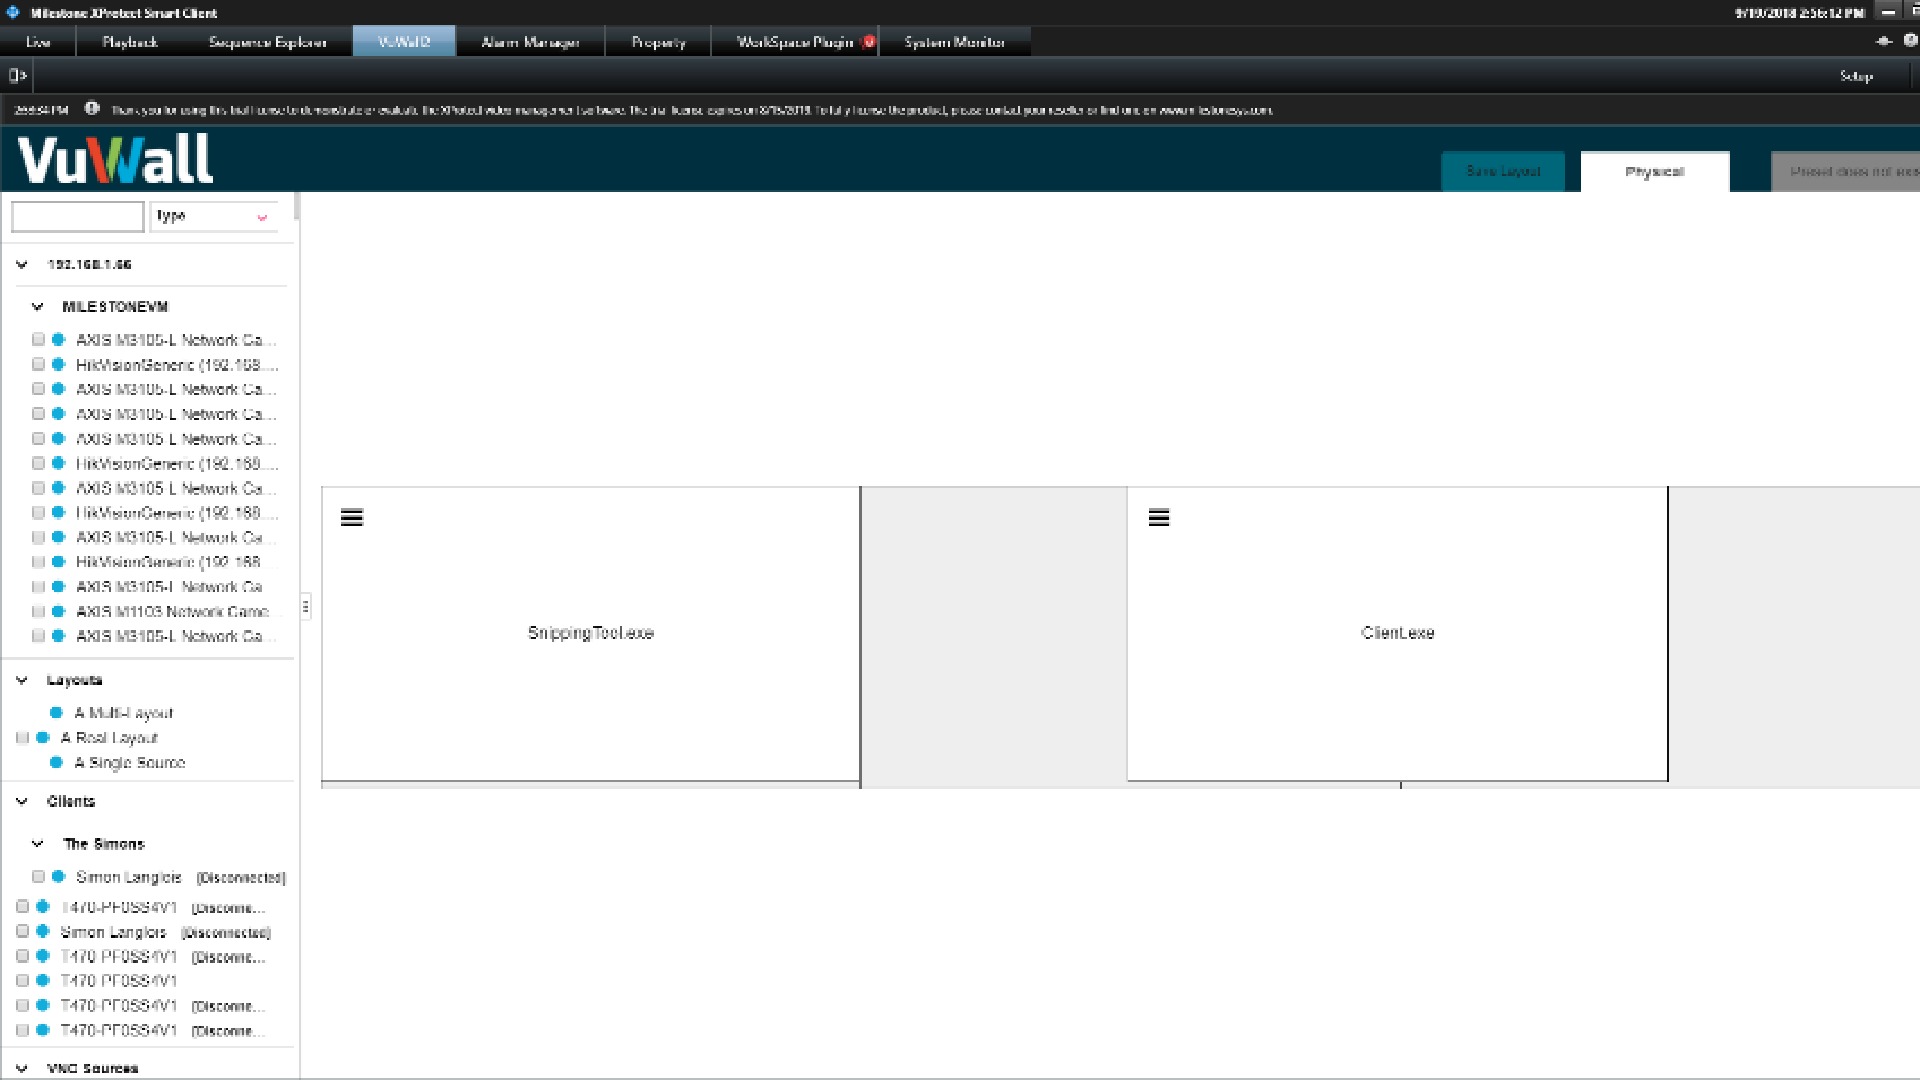
Task: Click blue dot icon beside A Multi-Layout
Action: (56, 713)
